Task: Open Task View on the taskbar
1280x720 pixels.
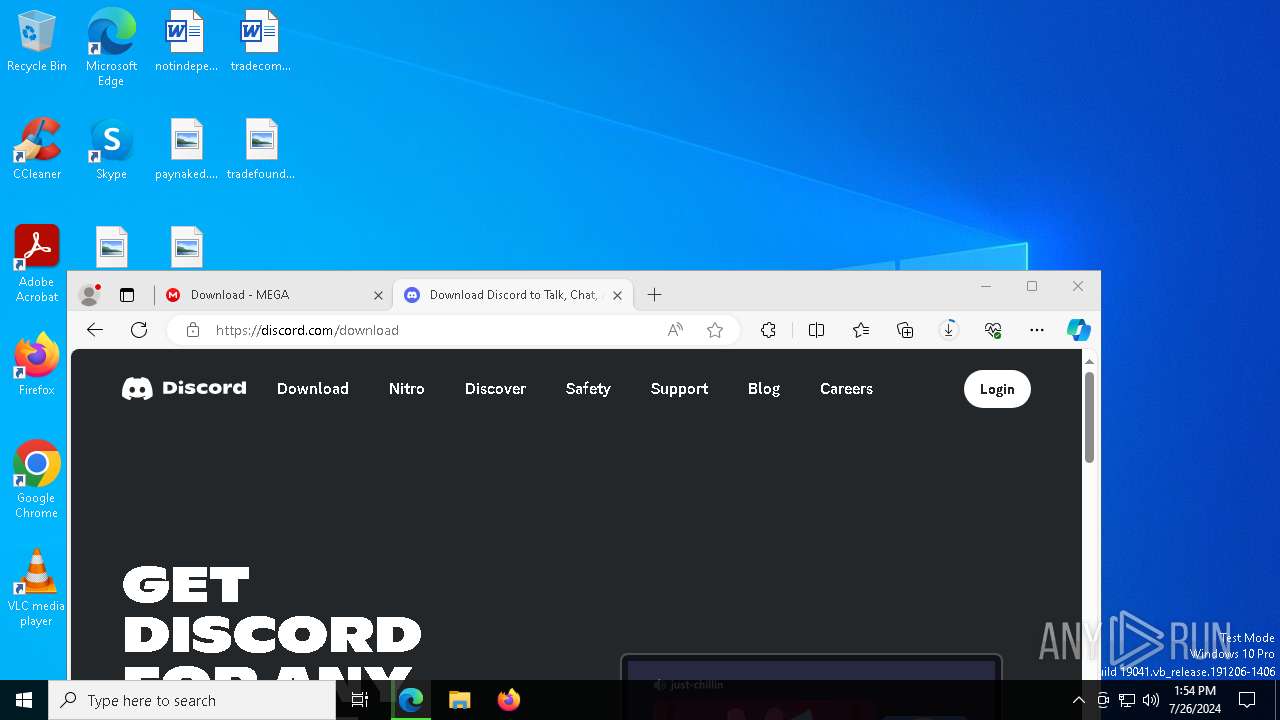Action: pos(360,700)
